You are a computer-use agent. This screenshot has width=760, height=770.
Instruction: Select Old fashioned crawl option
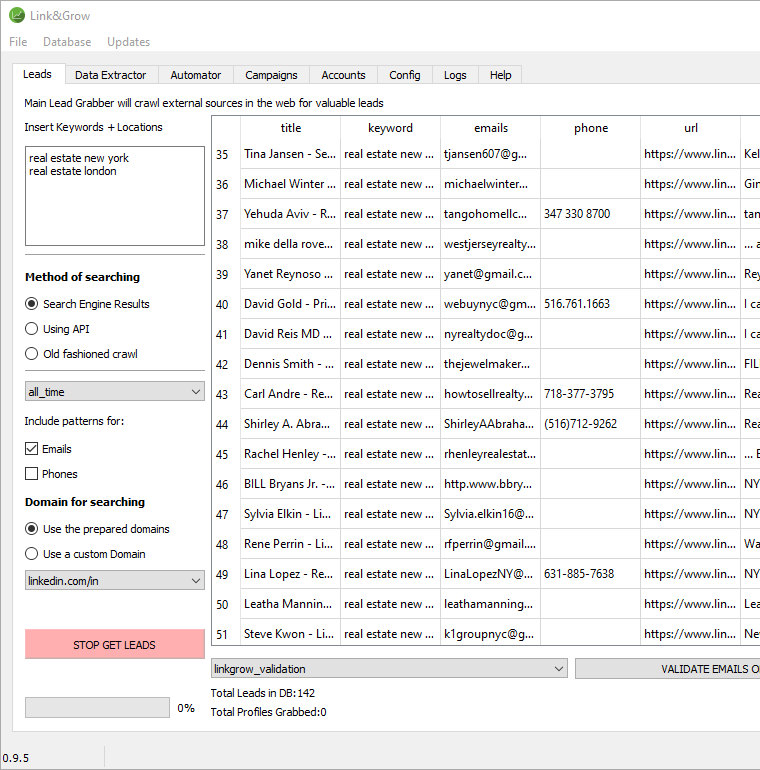pyautogui.click(x=32, y=354)
